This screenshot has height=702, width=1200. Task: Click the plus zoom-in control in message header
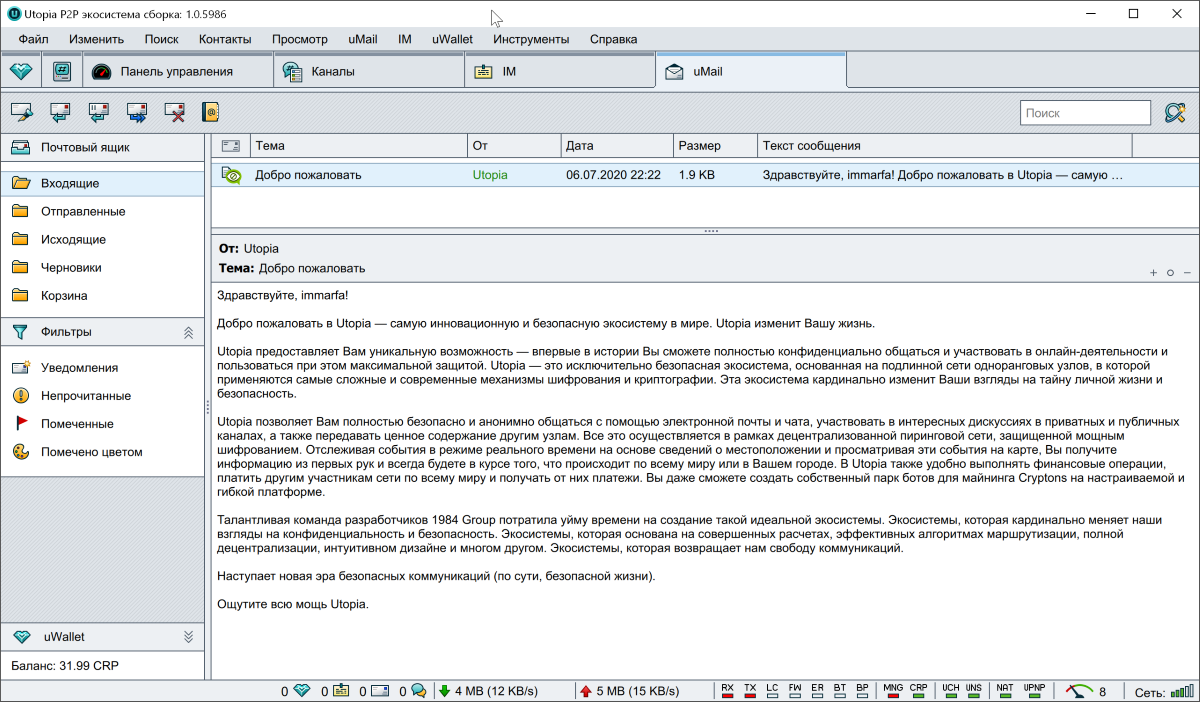coord(1153,272)
